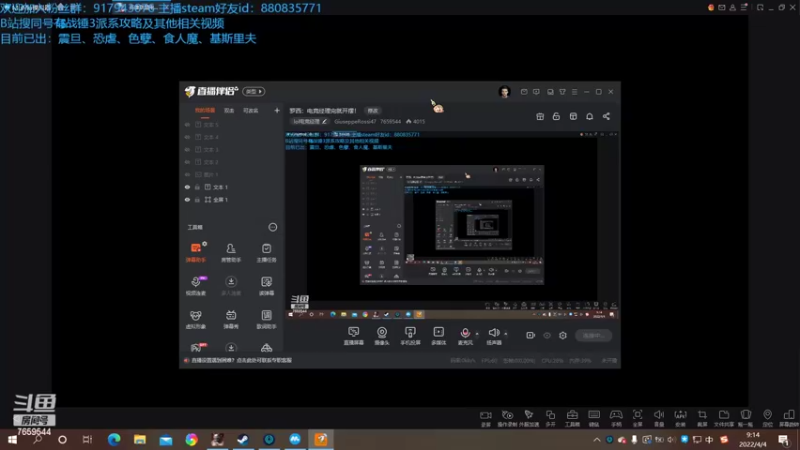Expand the microphone options arrow
800x450 pixels.
coord(477,334)
